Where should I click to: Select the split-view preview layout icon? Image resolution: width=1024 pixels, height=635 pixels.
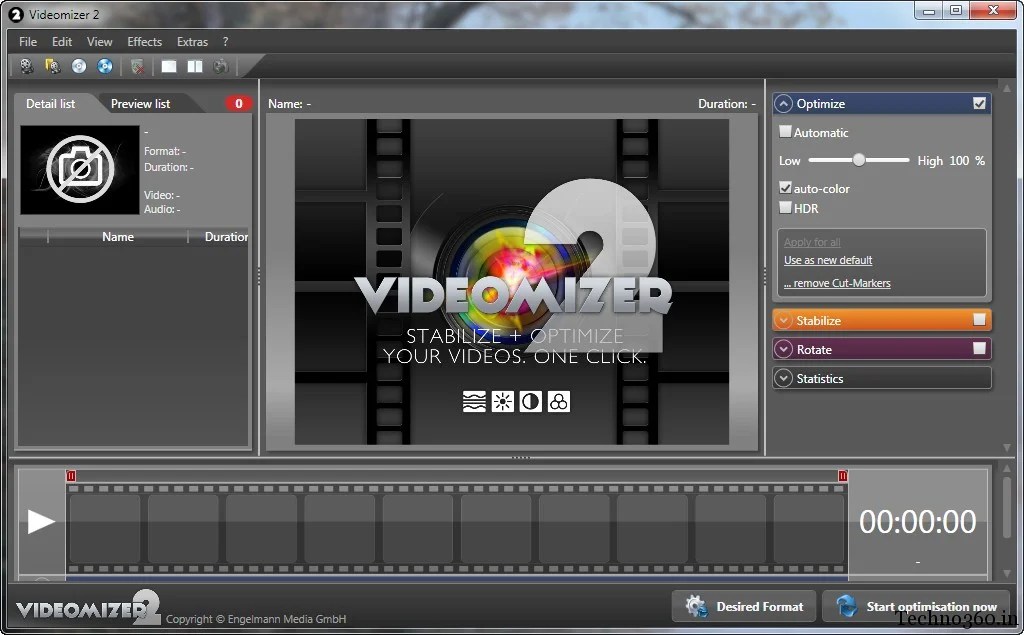pyautogui.click(x=195, y=66)
